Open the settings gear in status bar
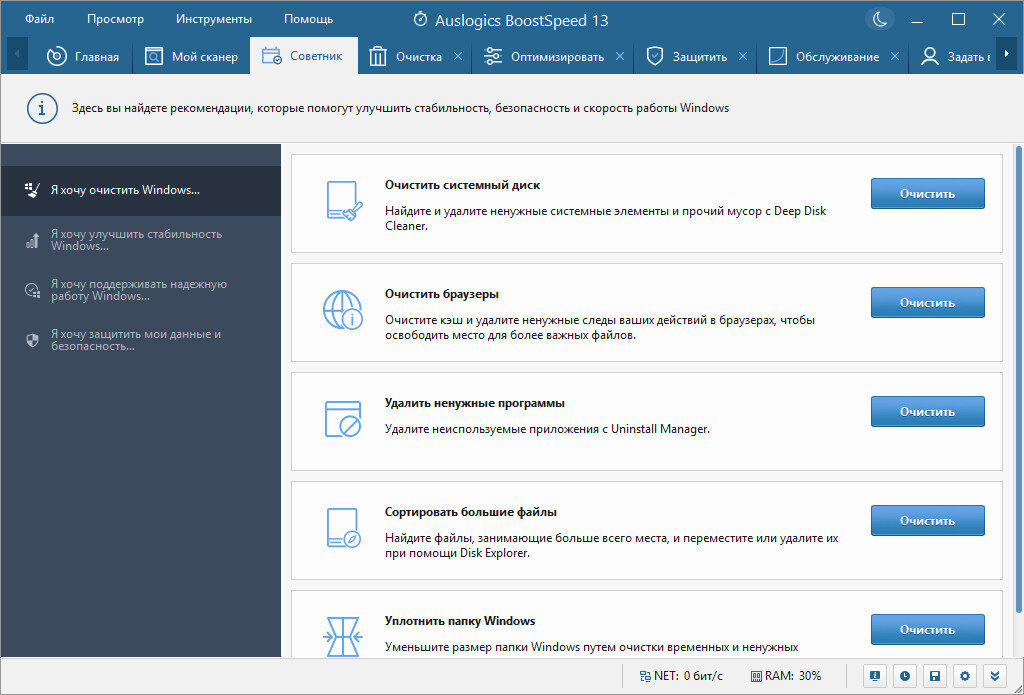 [x=965, y=676]
